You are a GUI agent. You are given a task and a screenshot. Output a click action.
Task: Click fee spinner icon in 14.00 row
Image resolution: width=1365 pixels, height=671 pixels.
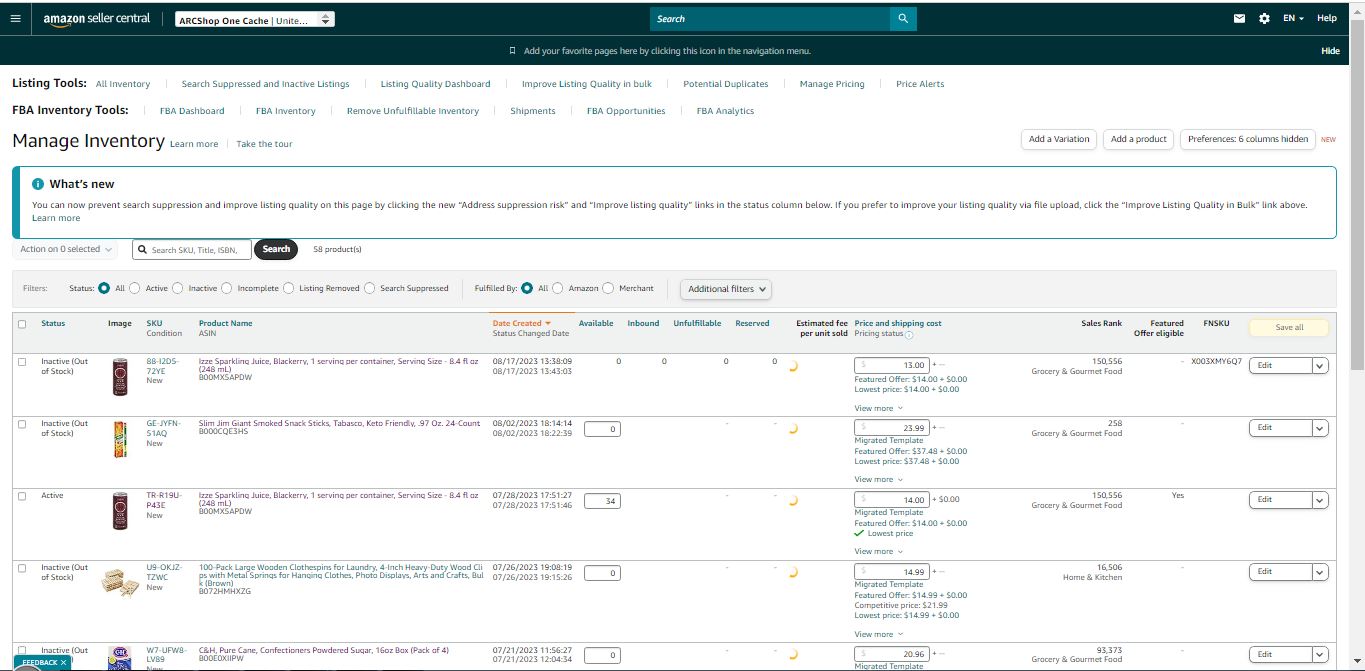coord(794,501)
